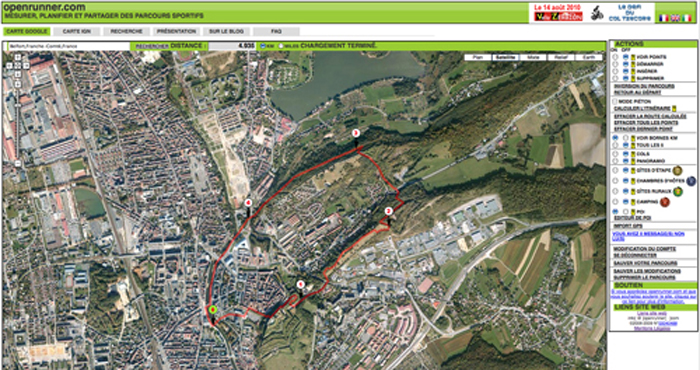
Task: Click the British flag language icon
Action: coord(675,18)
